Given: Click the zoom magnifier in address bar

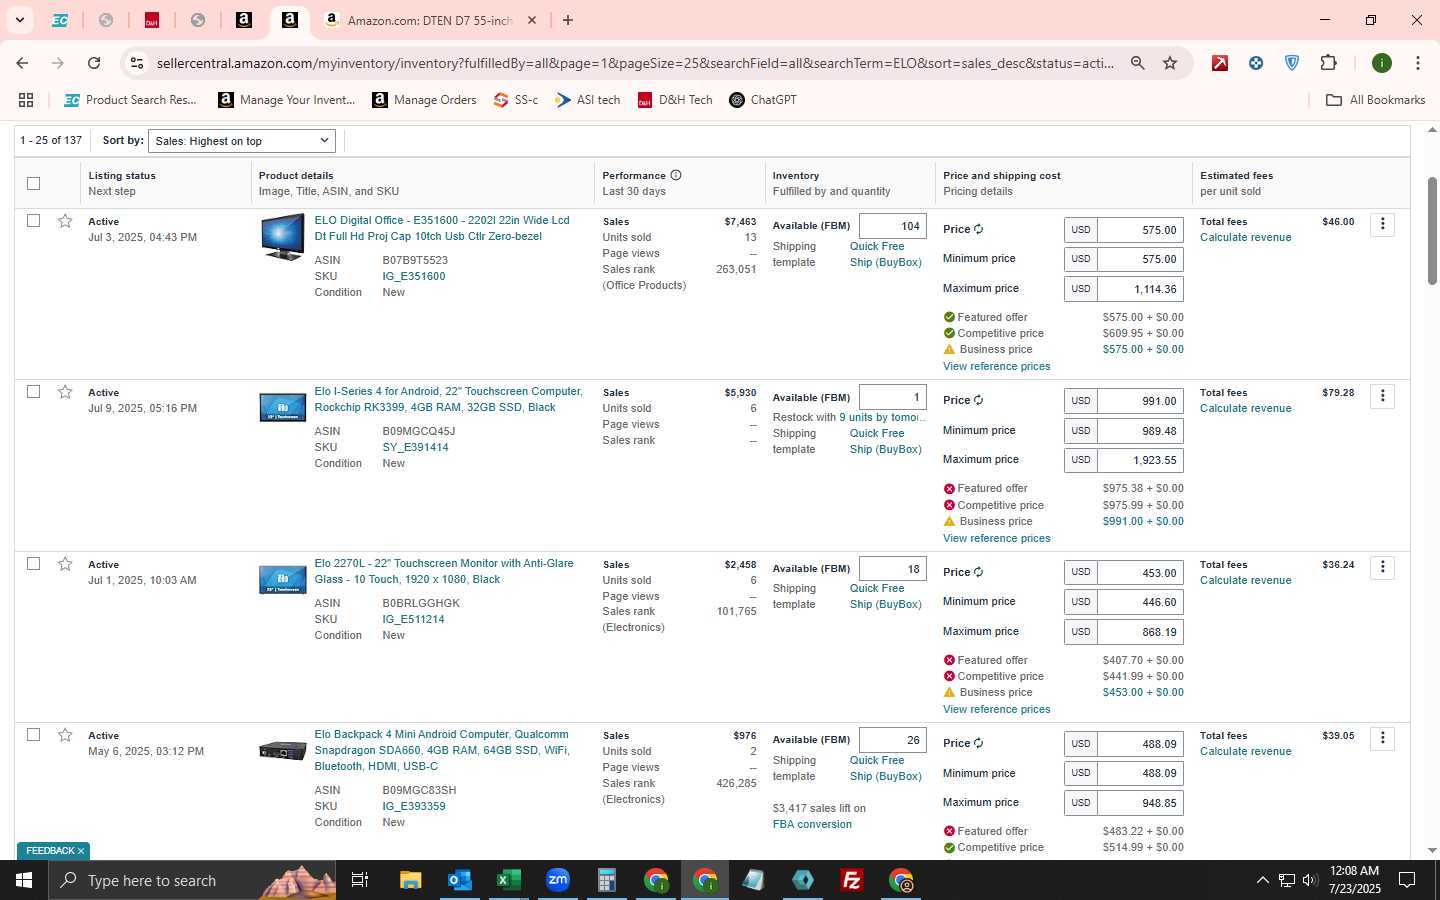Looking at the screenshot, I should pos(1138,63).
